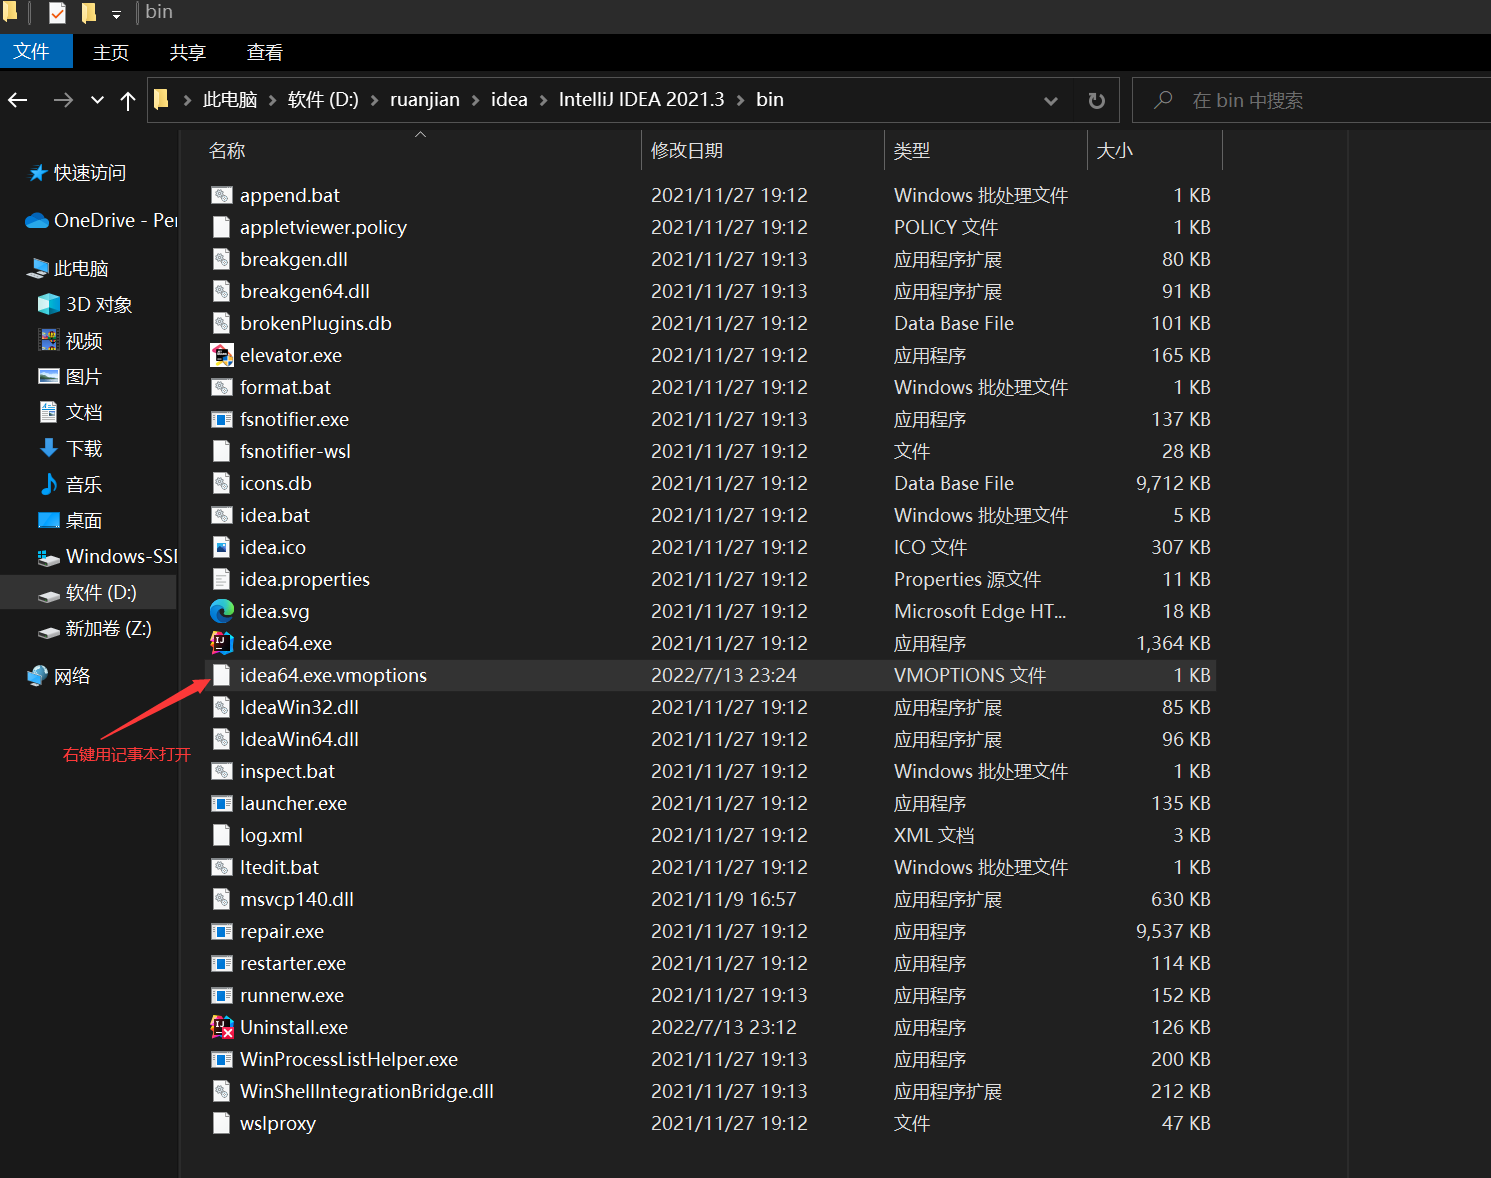Select the idea64.exe.vmoptions file

pos(333,675)
